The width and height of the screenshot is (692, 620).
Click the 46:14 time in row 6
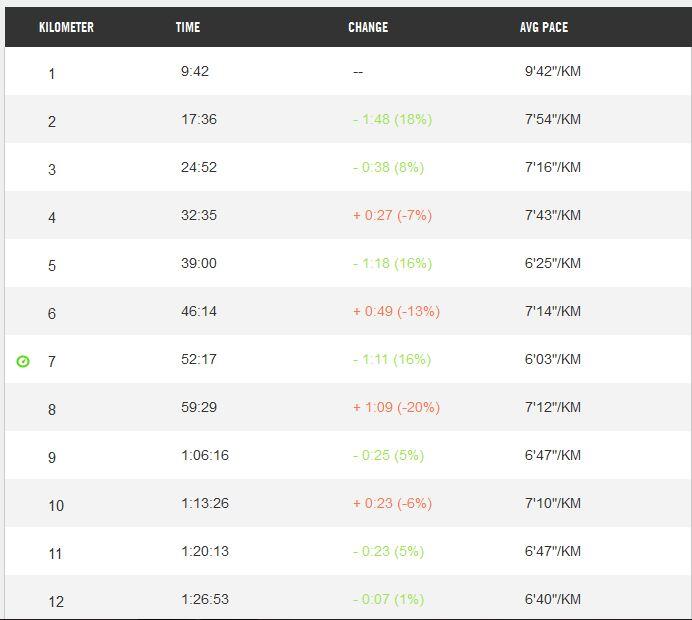(x=199, y=311)
